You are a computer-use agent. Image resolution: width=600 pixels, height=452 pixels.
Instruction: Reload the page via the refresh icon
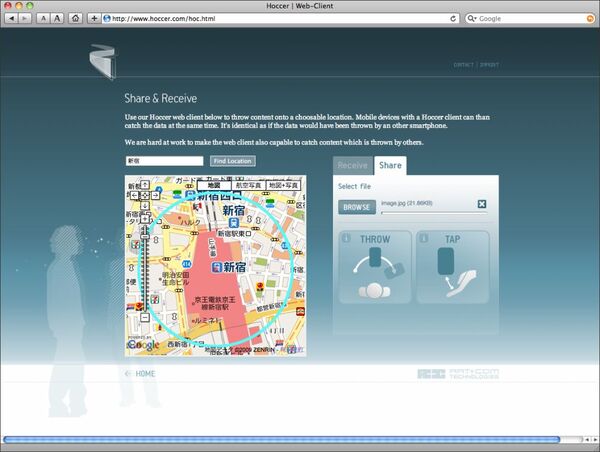click(453, 18)
